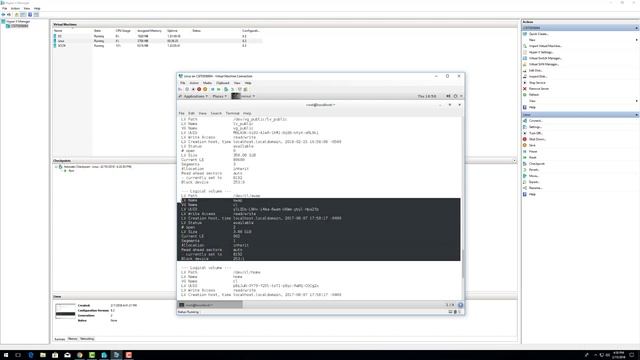This screenshot has width=640, height=360.
Task: Open Terminal menu in the terminal window
Action: pyautogui.click(x=232, y=113)
